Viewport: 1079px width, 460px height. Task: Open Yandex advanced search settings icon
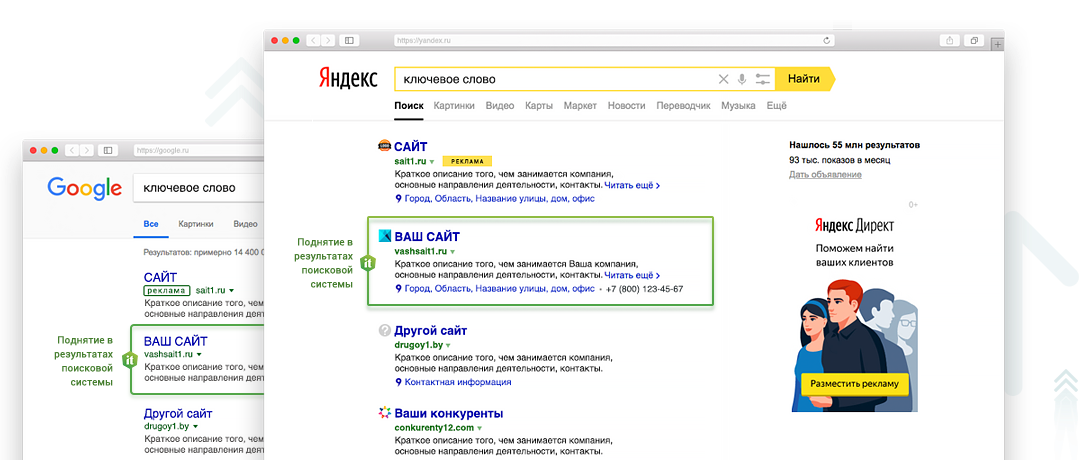click(763, 79)
